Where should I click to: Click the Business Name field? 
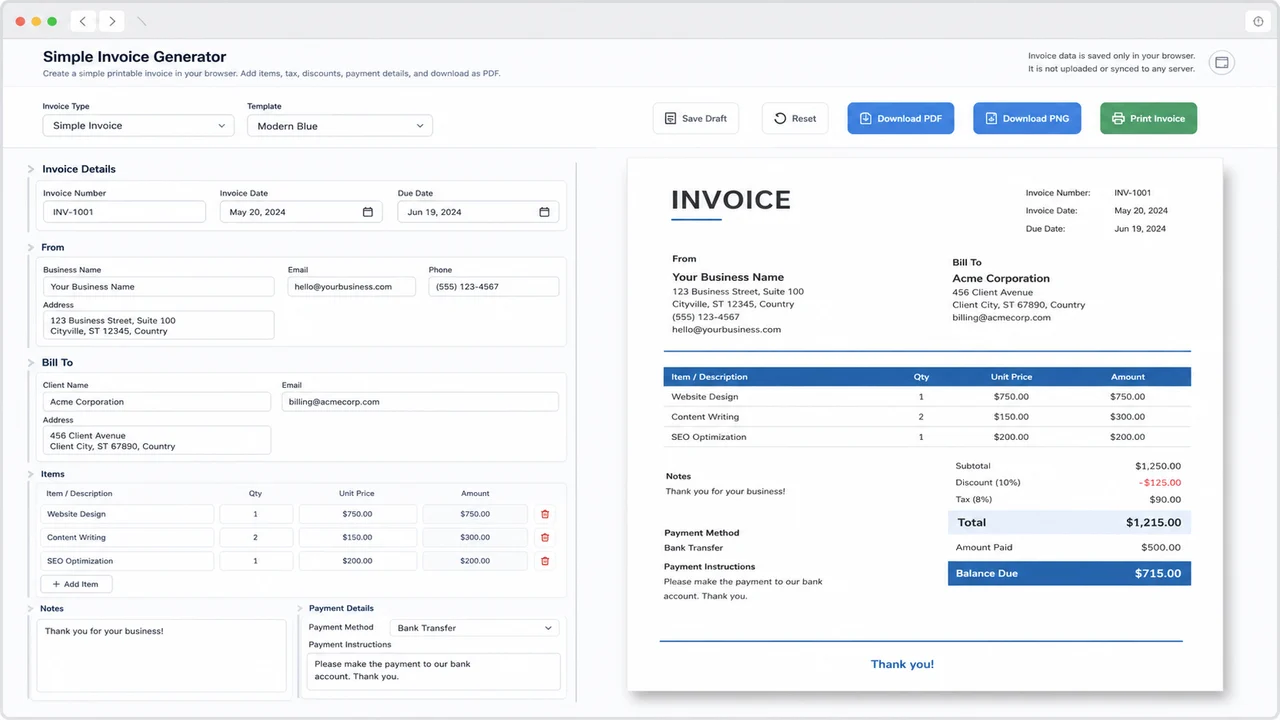tap(158, 287)
